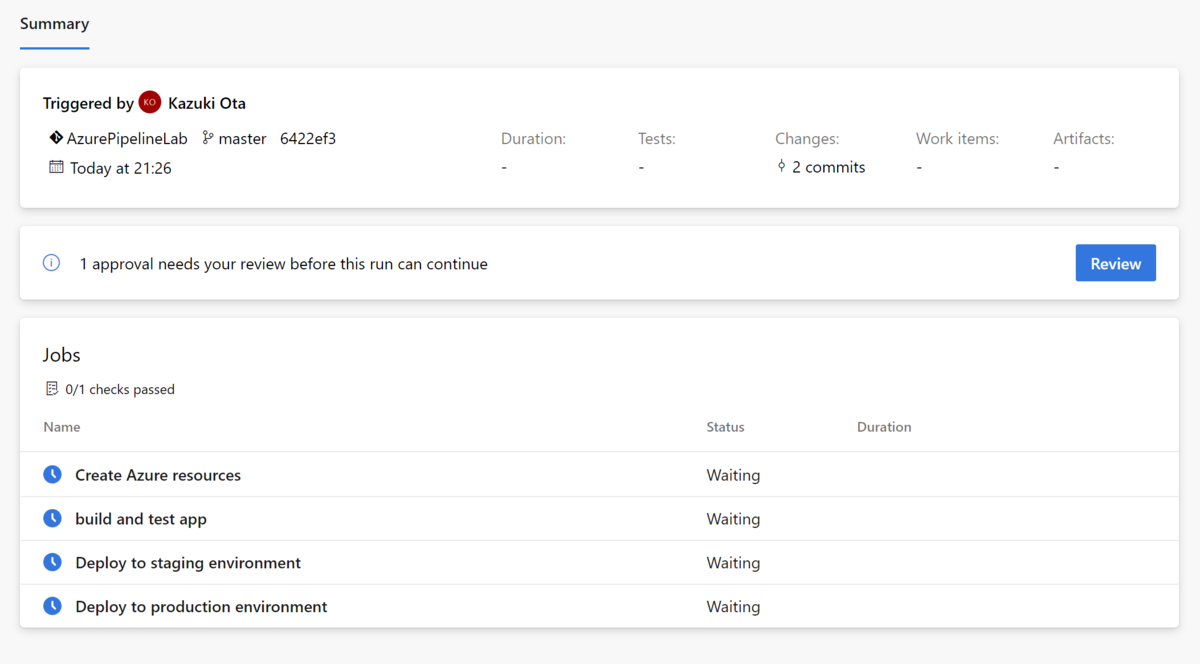
Task: Click the calendar icon beside Today at 21:26
Action: click(56, 167)
